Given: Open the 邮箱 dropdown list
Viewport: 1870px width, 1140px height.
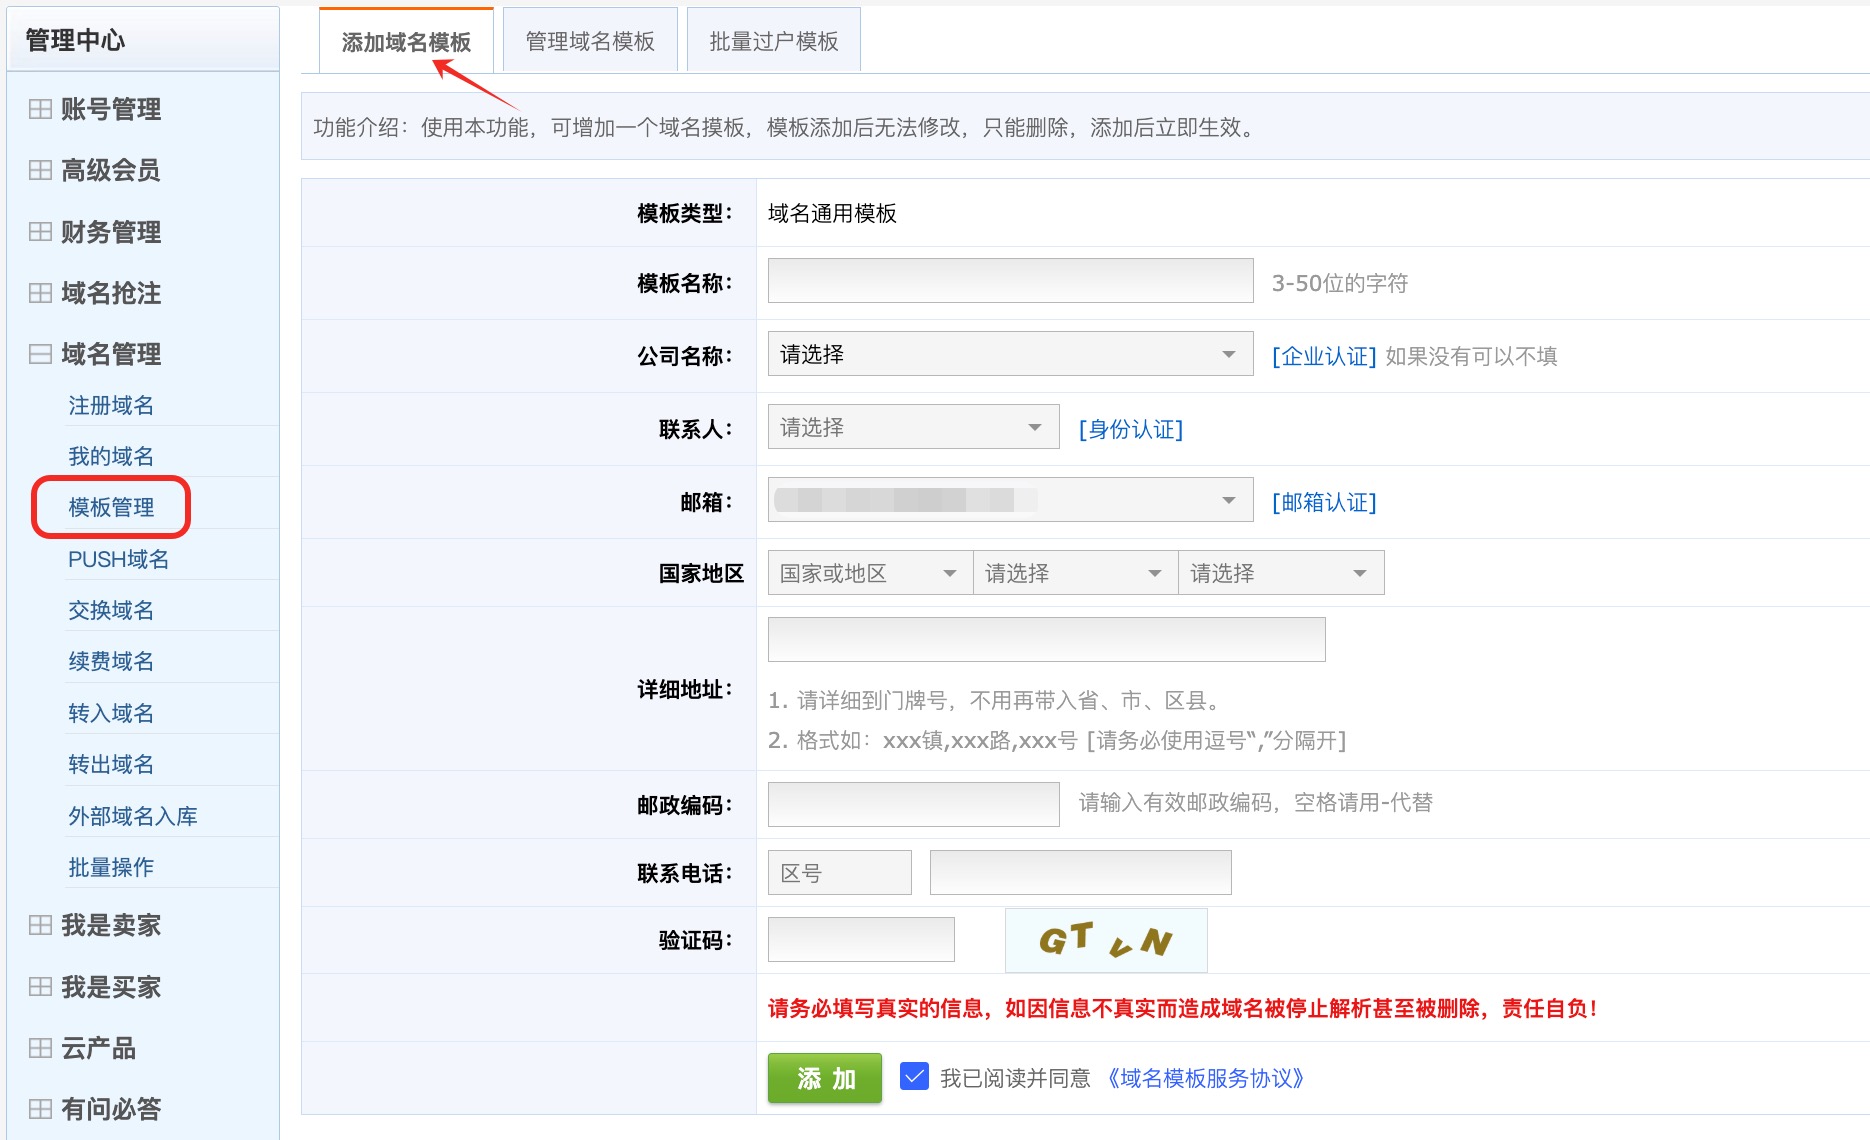Looking at the screenshot, I should (x=1009, y=500).
